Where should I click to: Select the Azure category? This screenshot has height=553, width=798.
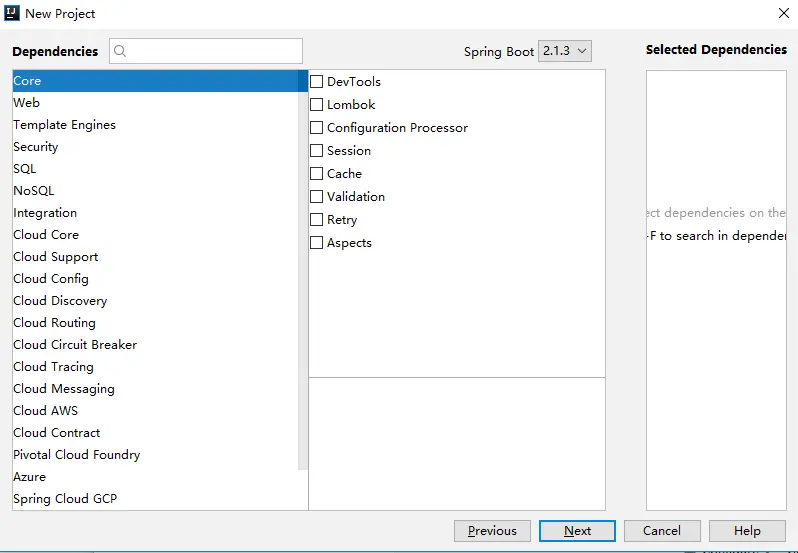coord(155,477)
